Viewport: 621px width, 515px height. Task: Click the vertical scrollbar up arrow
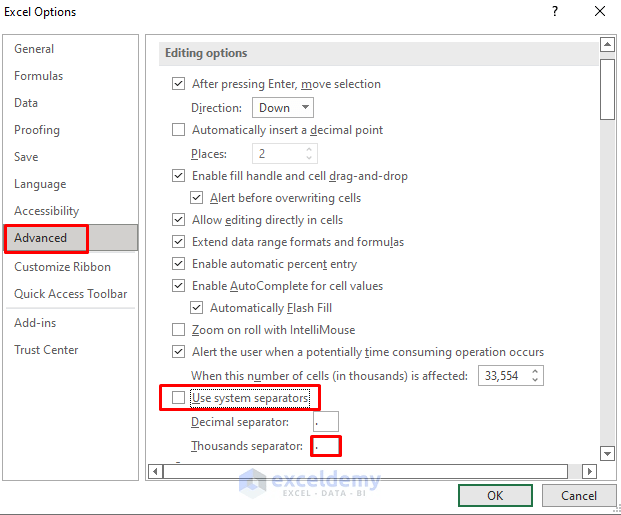[x=607, y=44]
